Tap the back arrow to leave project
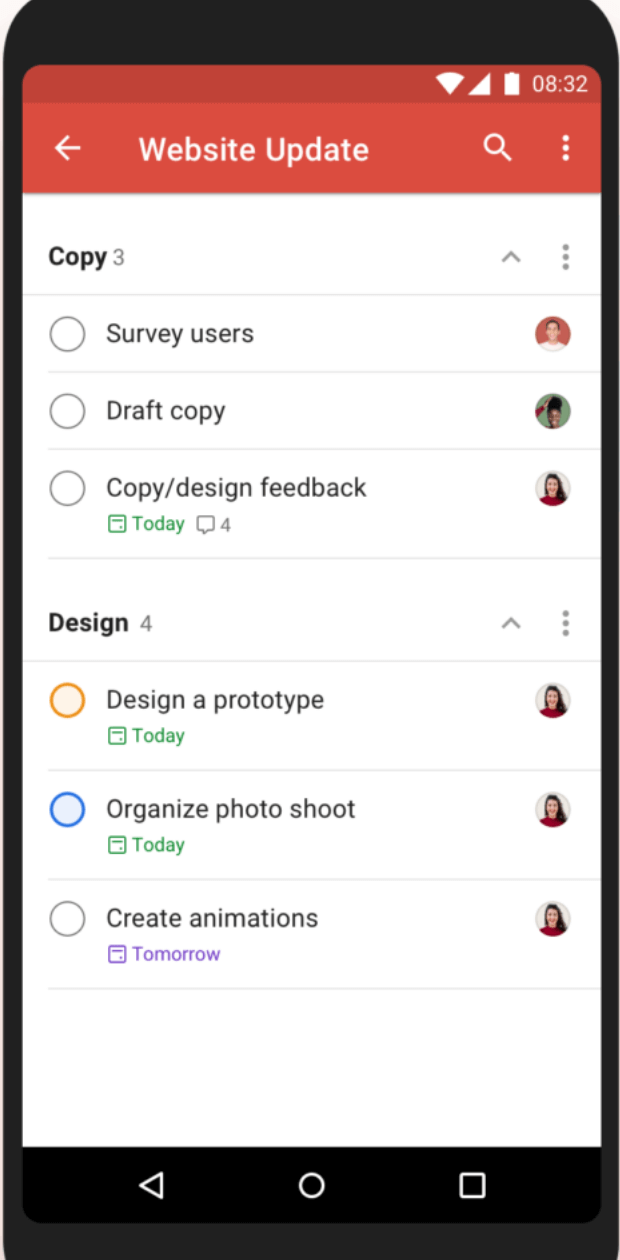The height and width of the screenshot is (1260, 620). pyautogui.click(x=66, y=147)
